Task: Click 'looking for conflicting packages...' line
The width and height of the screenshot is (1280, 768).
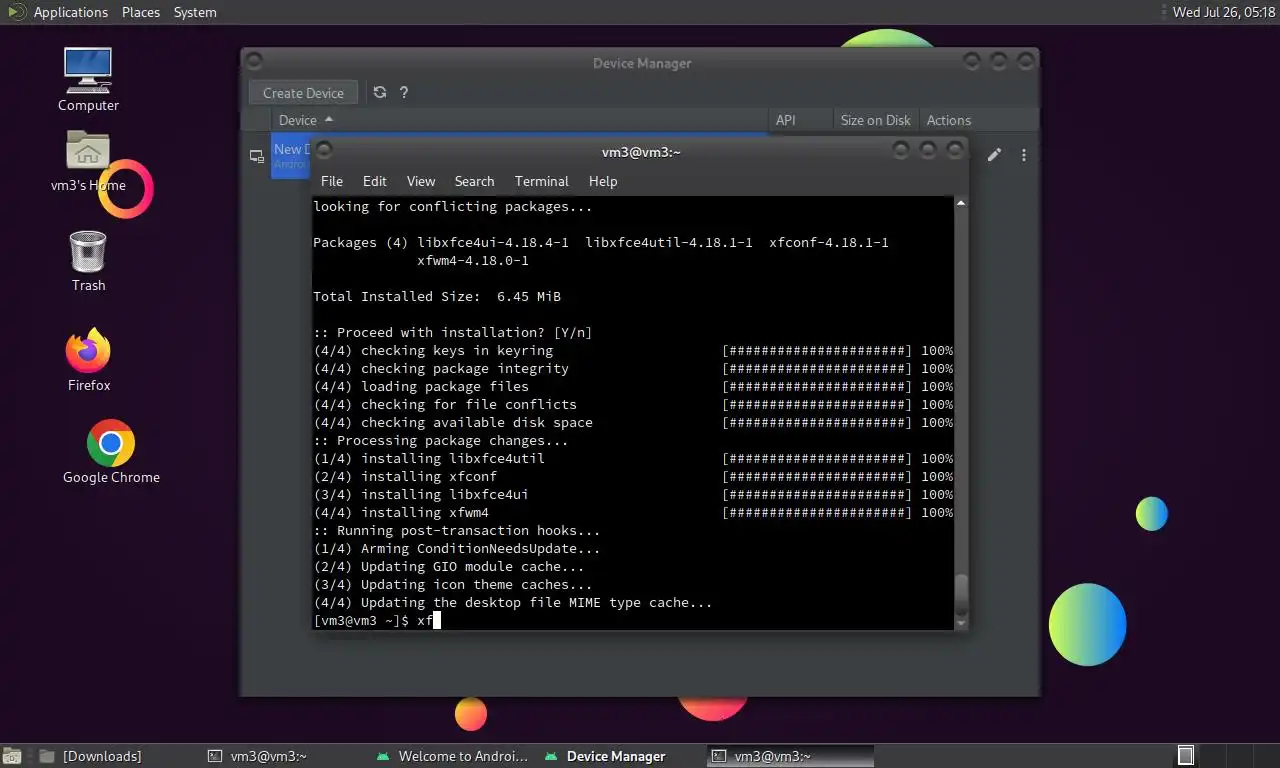Action: click(x=453, y=207)
